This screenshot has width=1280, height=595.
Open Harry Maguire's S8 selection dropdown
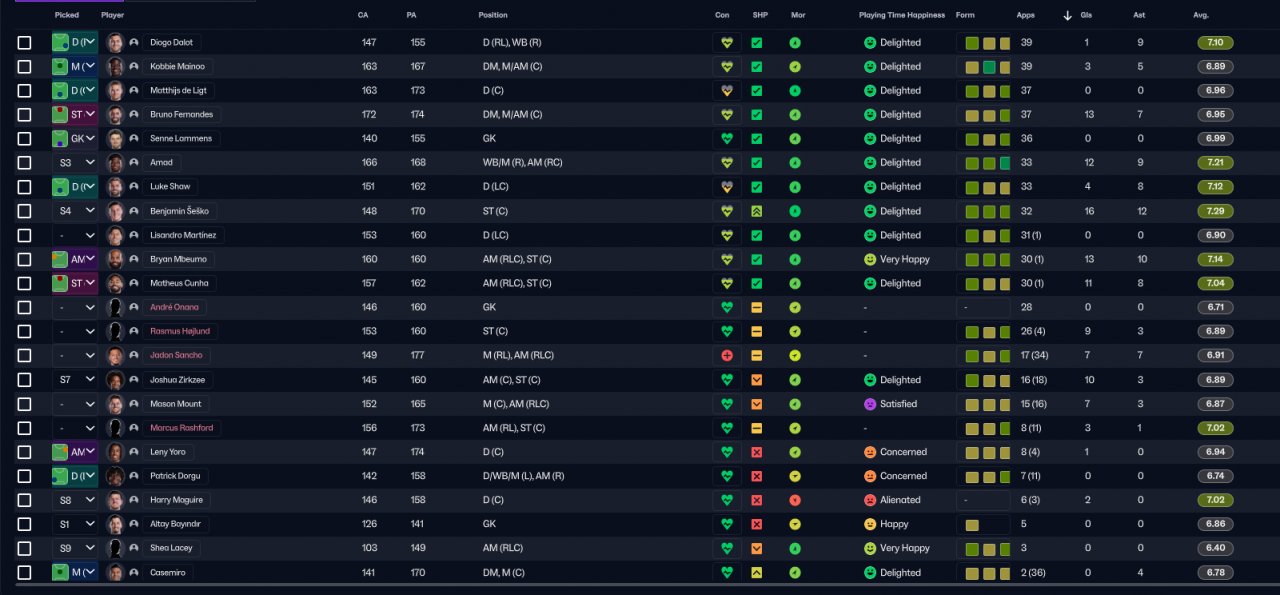tap(89, 500)
